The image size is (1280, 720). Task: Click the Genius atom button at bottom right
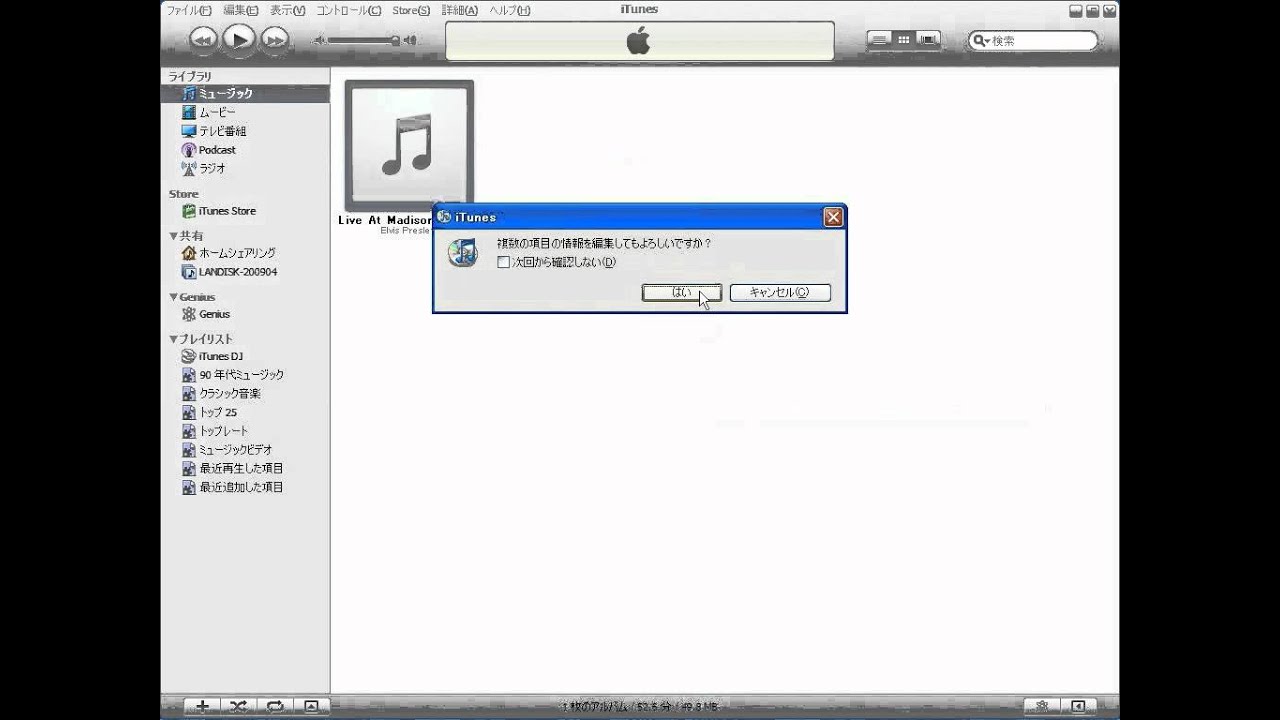pyautogui.click(x=1042, y=706)
